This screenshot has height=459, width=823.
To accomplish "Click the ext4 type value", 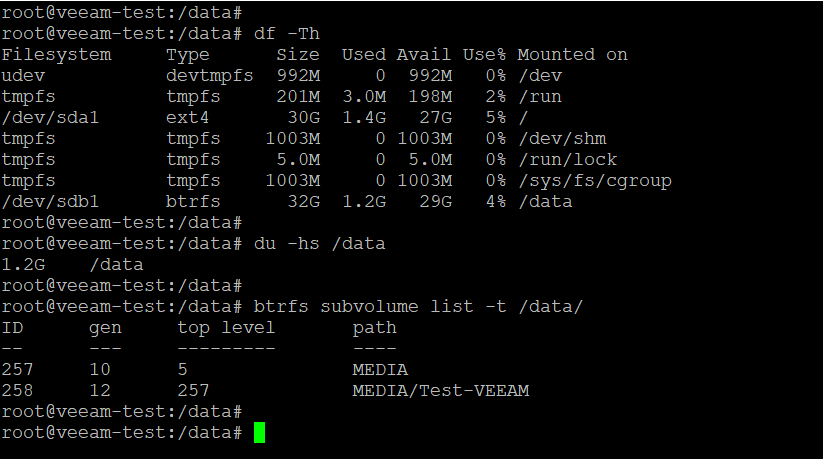I will 187,118.
